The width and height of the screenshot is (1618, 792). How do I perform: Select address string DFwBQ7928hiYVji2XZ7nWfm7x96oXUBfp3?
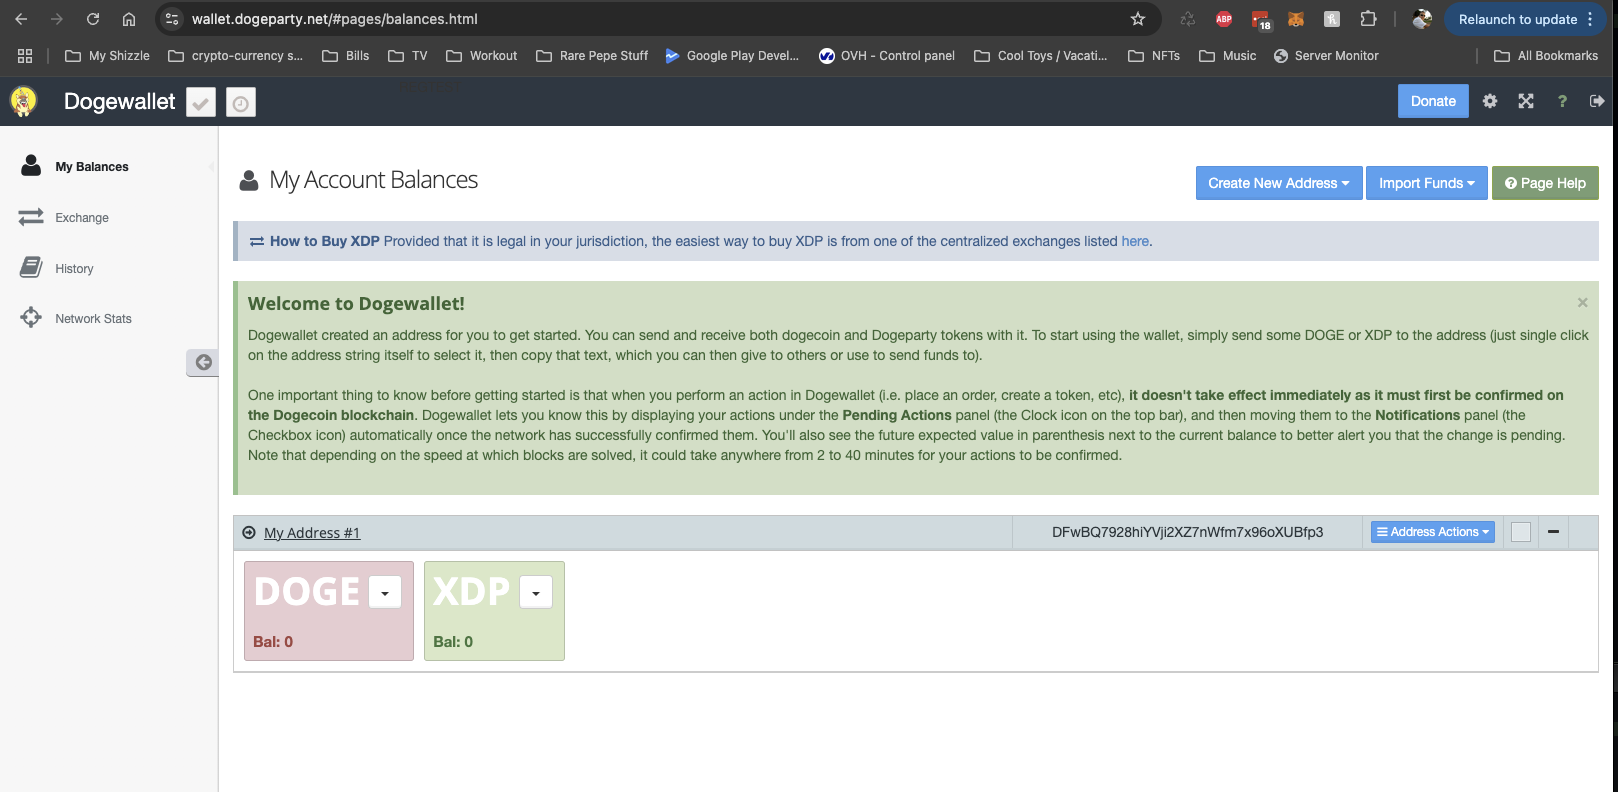tap(1187, 532)
